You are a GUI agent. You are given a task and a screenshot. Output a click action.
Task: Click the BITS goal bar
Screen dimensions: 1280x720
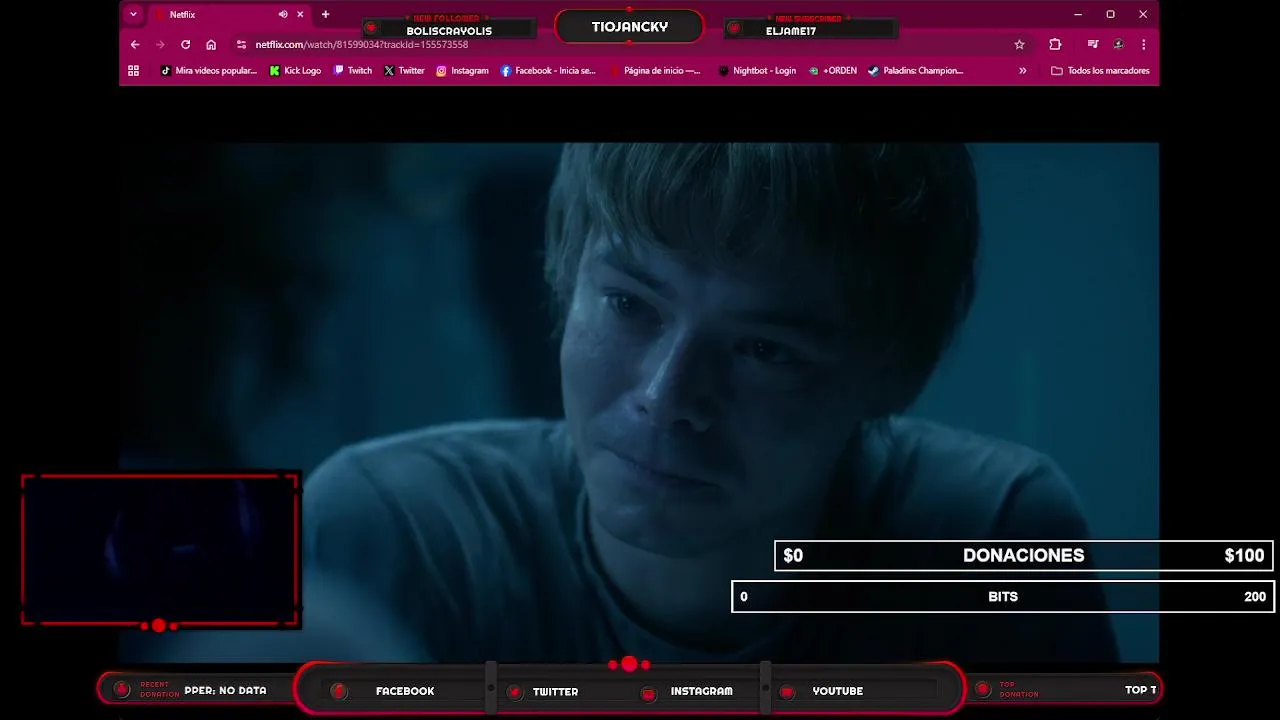(1003, 596)
